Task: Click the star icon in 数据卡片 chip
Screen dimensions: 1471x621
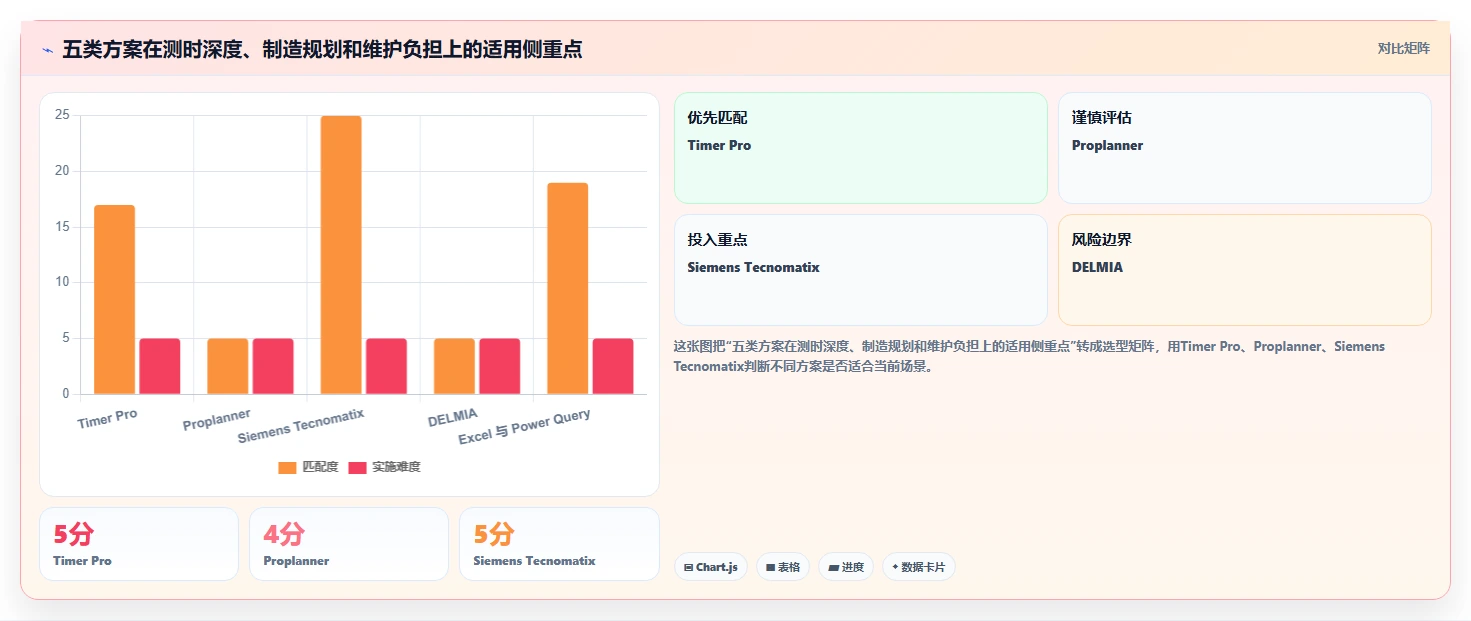Action: [895, 567]
